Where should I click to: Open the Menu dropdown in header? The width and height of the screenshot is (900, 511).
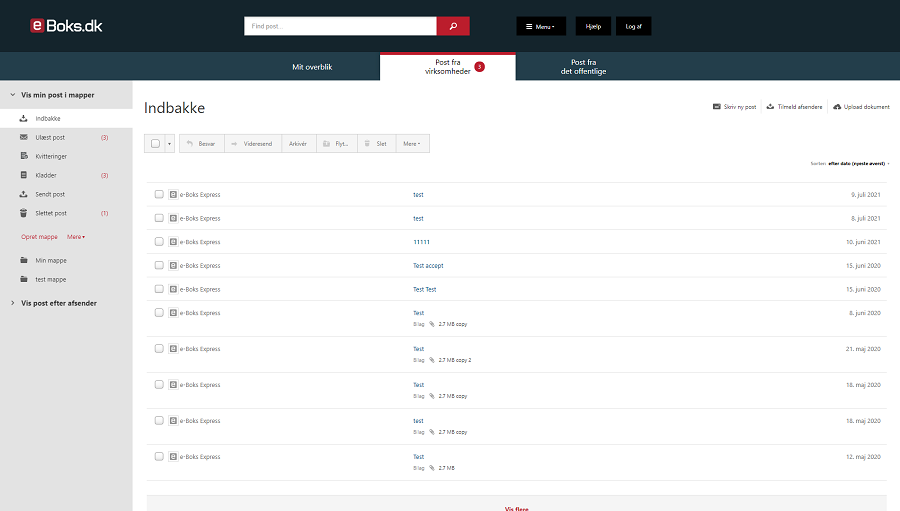point(541,26)
